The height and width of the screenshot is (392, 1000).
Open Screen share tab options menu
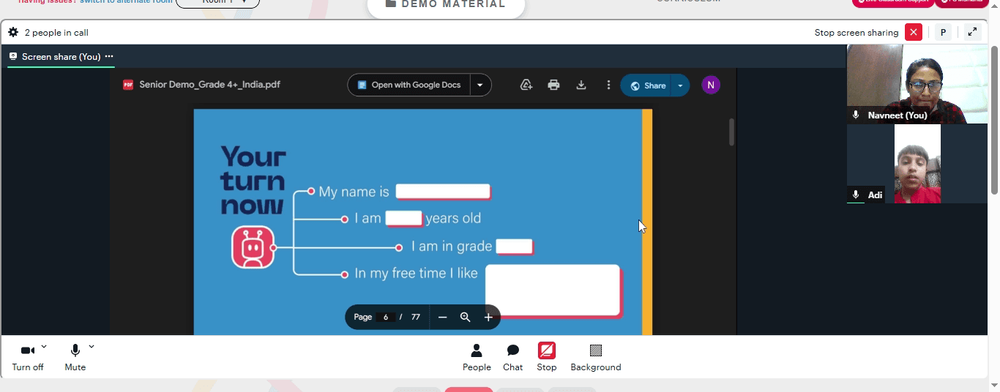[x=109, y=56]
